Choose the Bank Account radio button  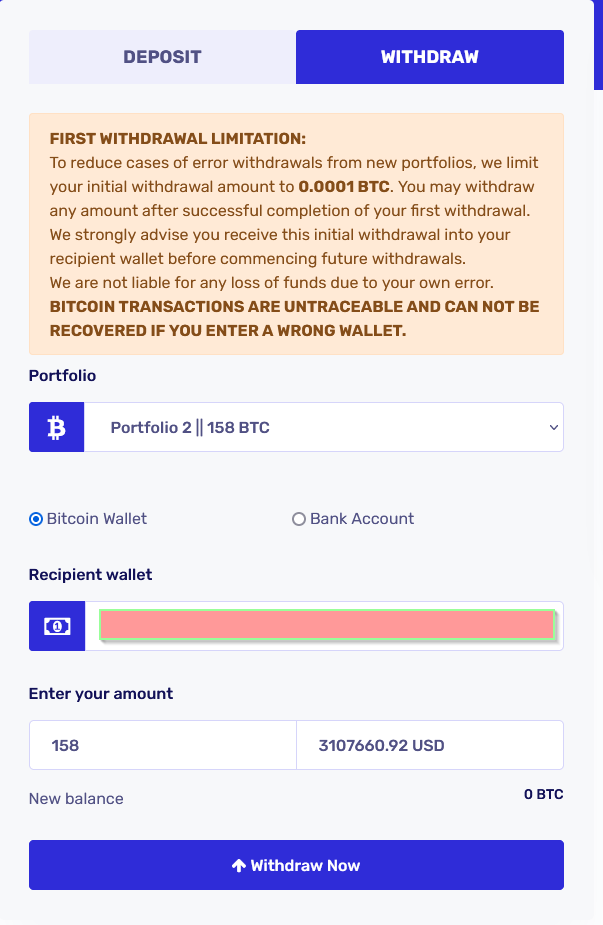click(x=299, y=519)
